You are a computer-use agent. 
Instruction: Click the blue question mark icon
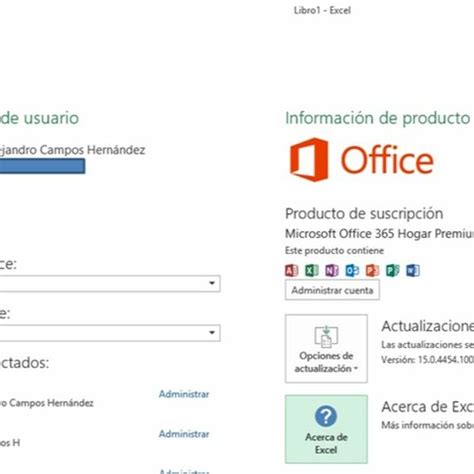point(326,416)
